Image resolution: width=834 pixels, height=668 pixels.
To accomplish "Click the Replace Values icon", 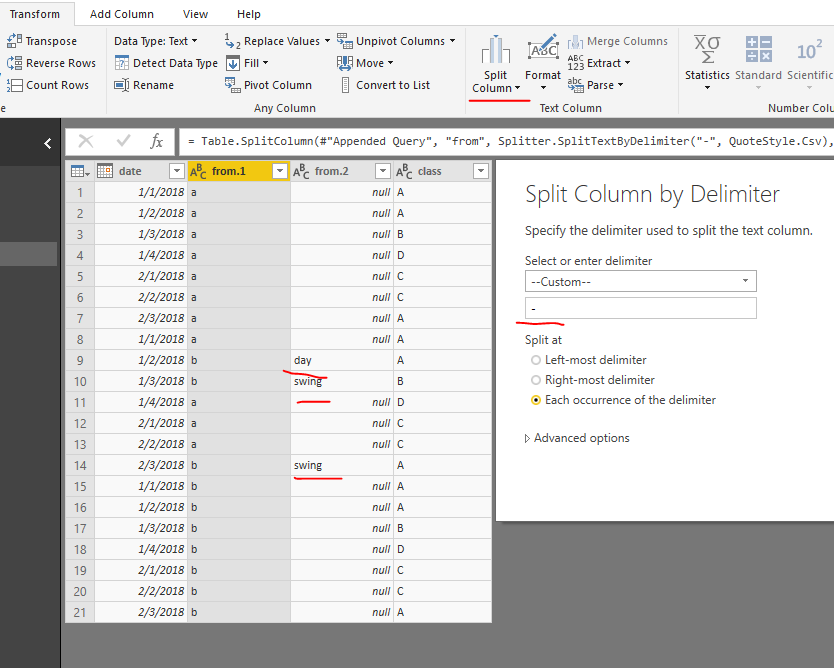I will pyautogui.click(x=232, y=41).
